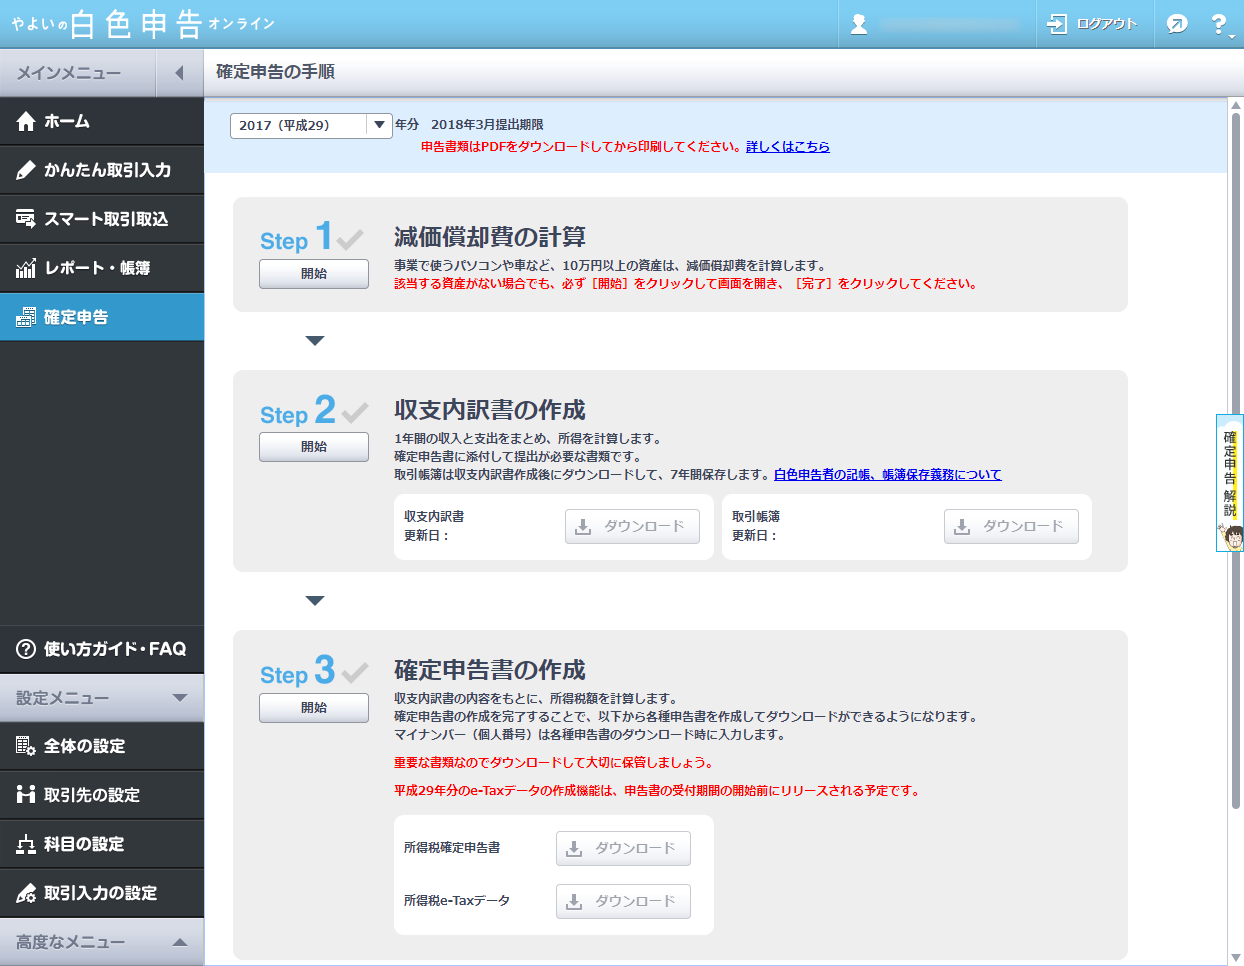Viewport: 1244px width, 966px height.
Task: Click 開始 button for Step 1
Action: click(x=314, y=273)
